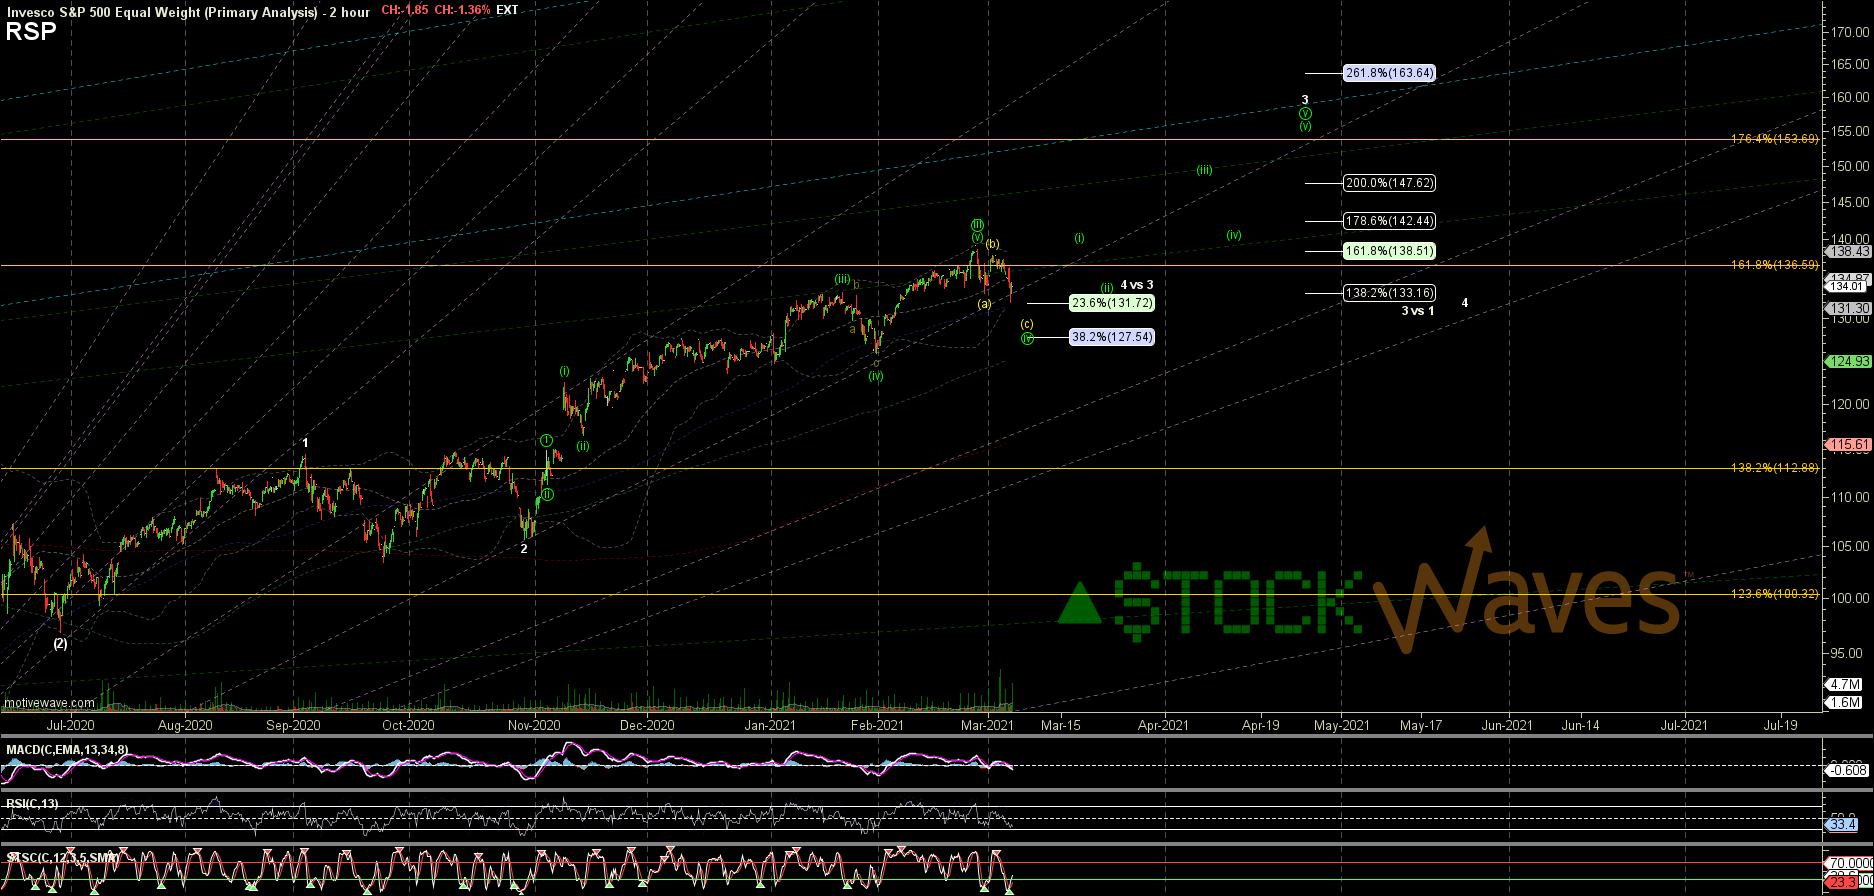Click the 4.7M volume tag
The image size is (1874, 896).
tap(1844, 684)
